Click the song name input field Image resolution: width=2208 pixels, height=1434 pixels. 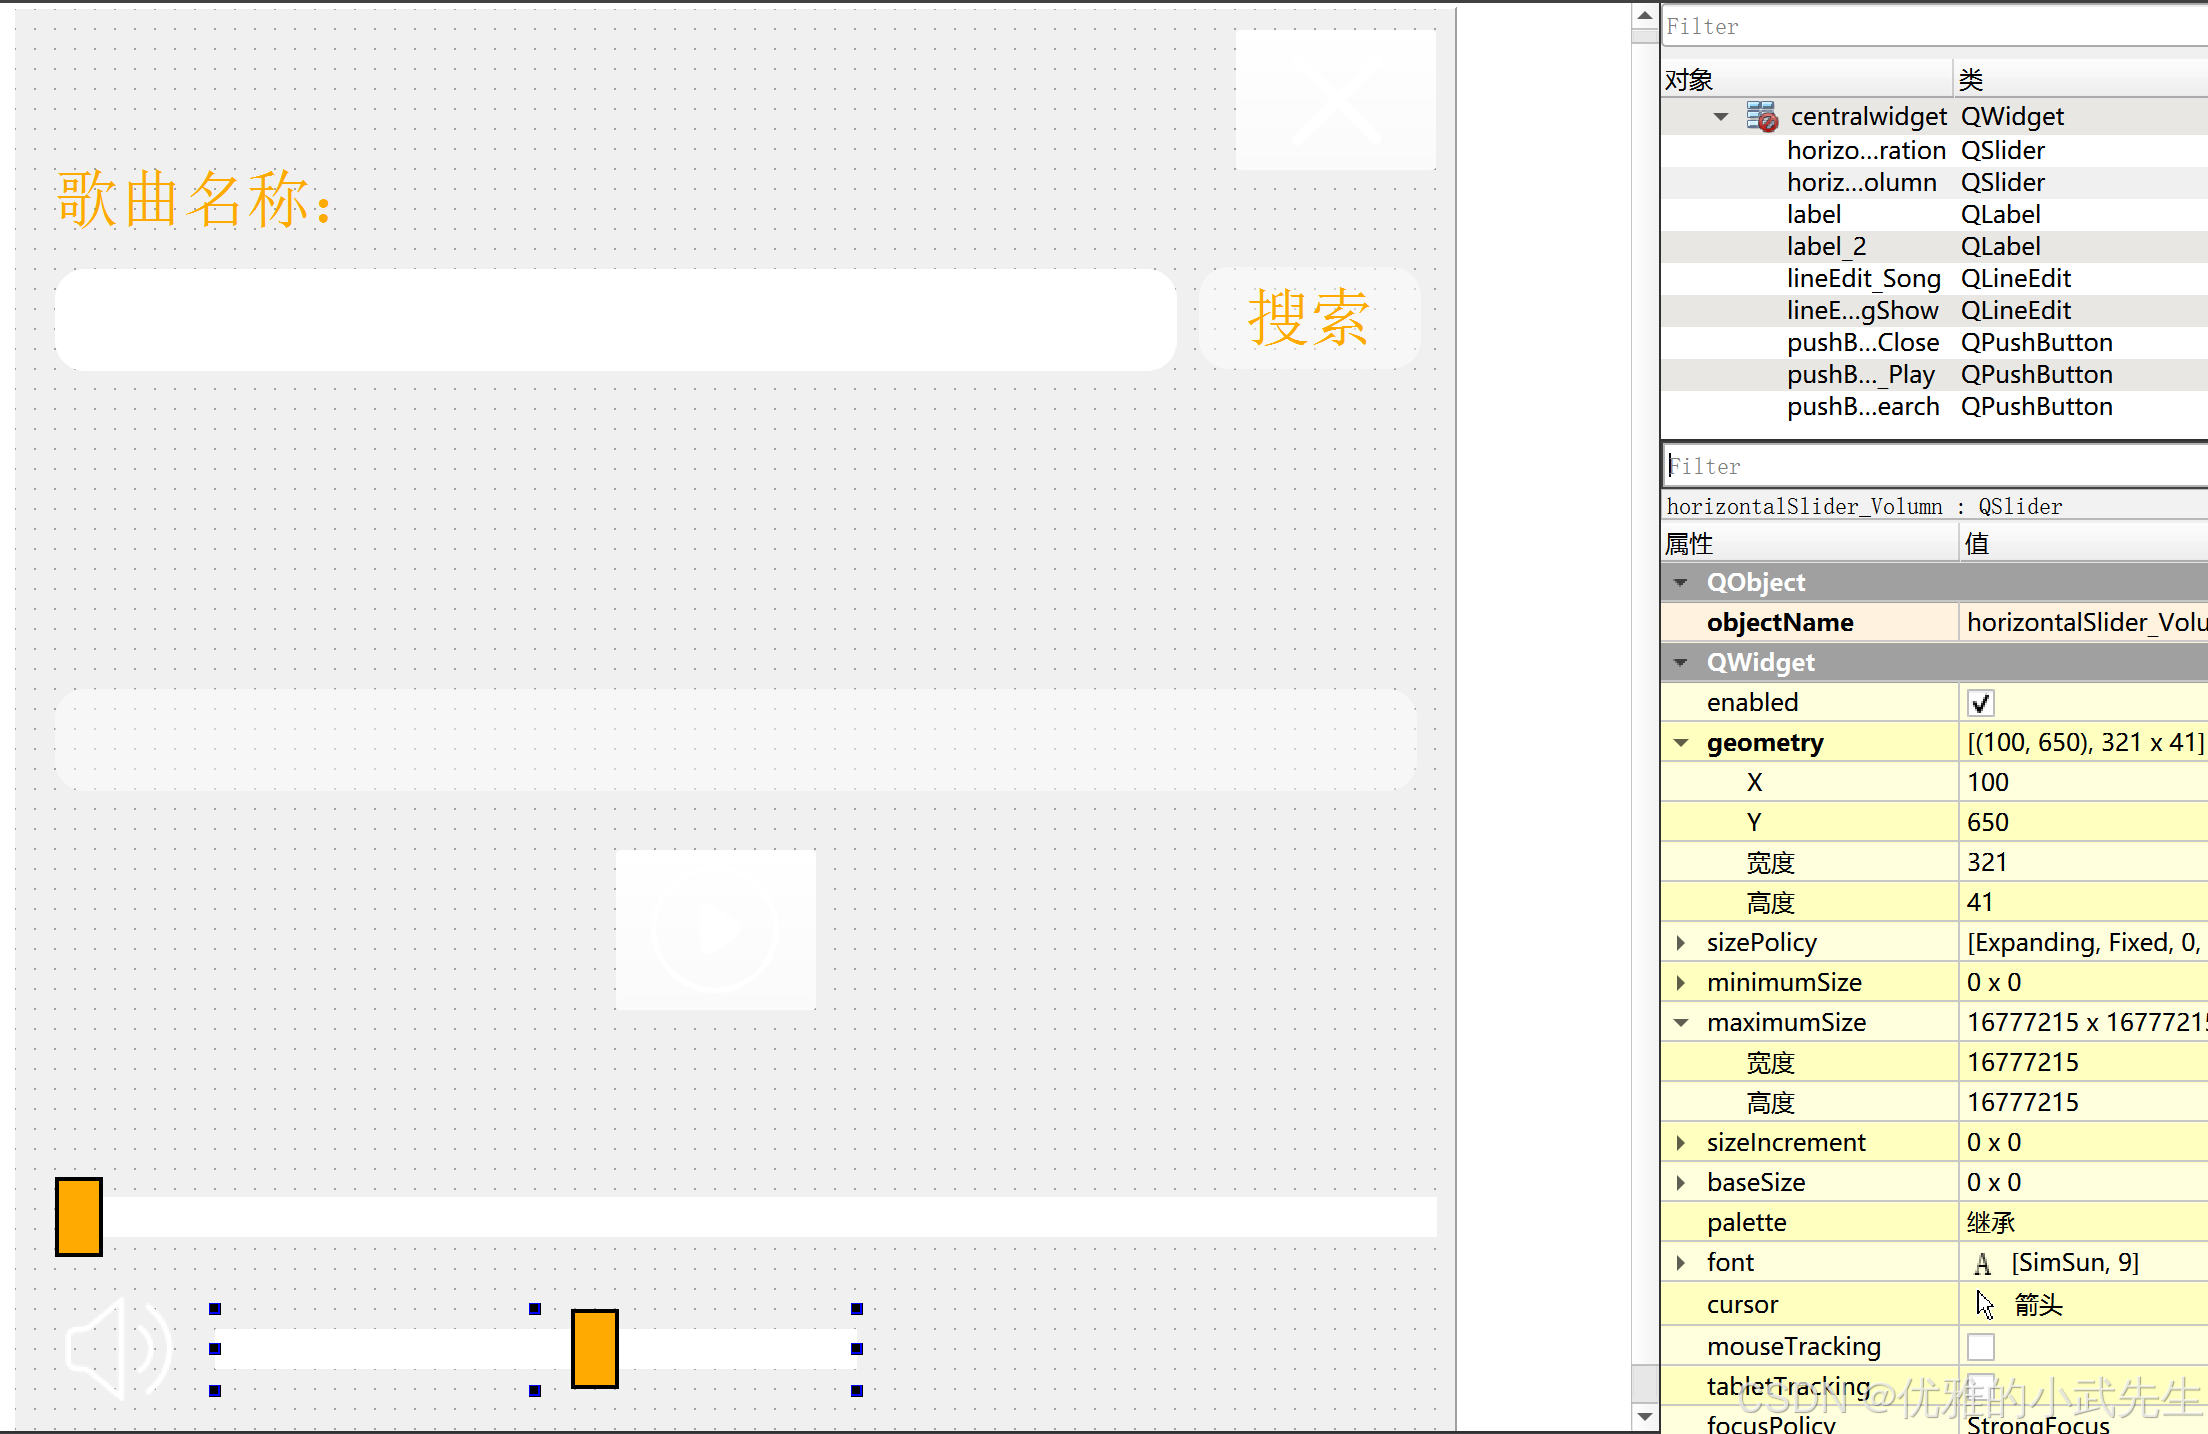[x=615, y=319]
